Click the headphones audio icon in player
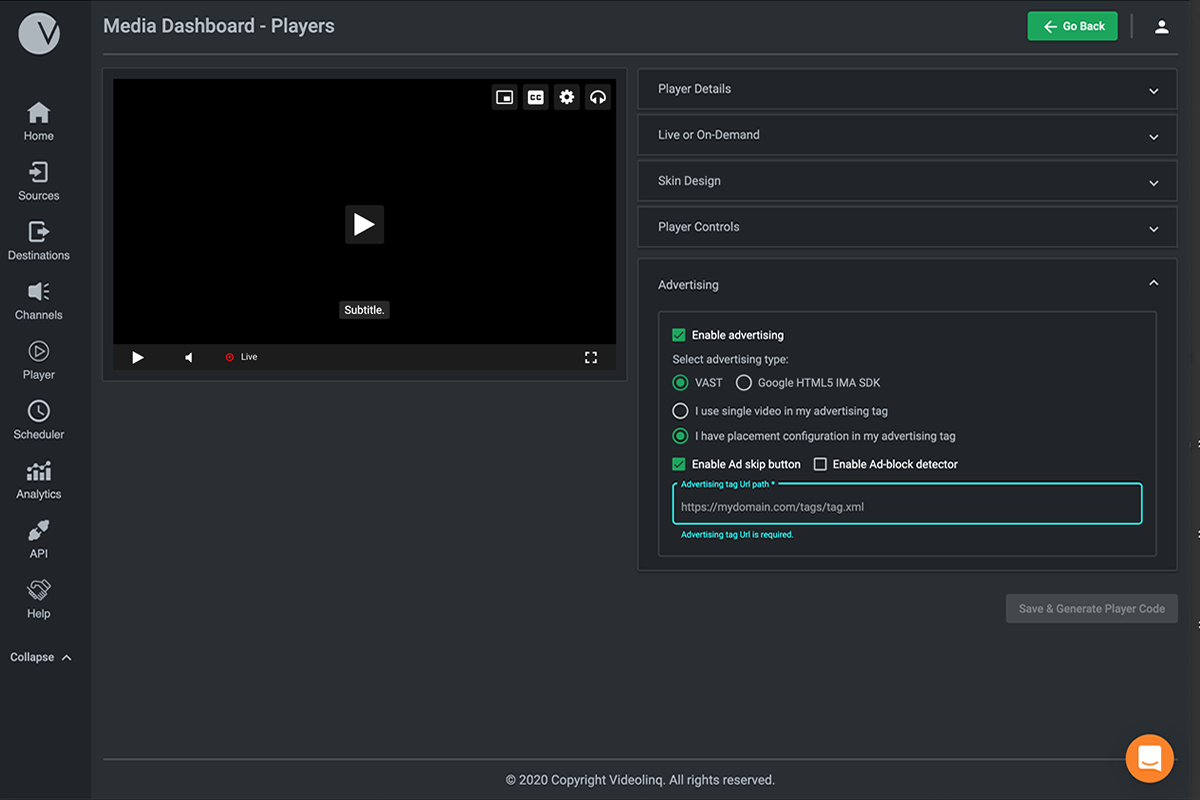This screenshot has width=1200, height=800. pos(598,97)
